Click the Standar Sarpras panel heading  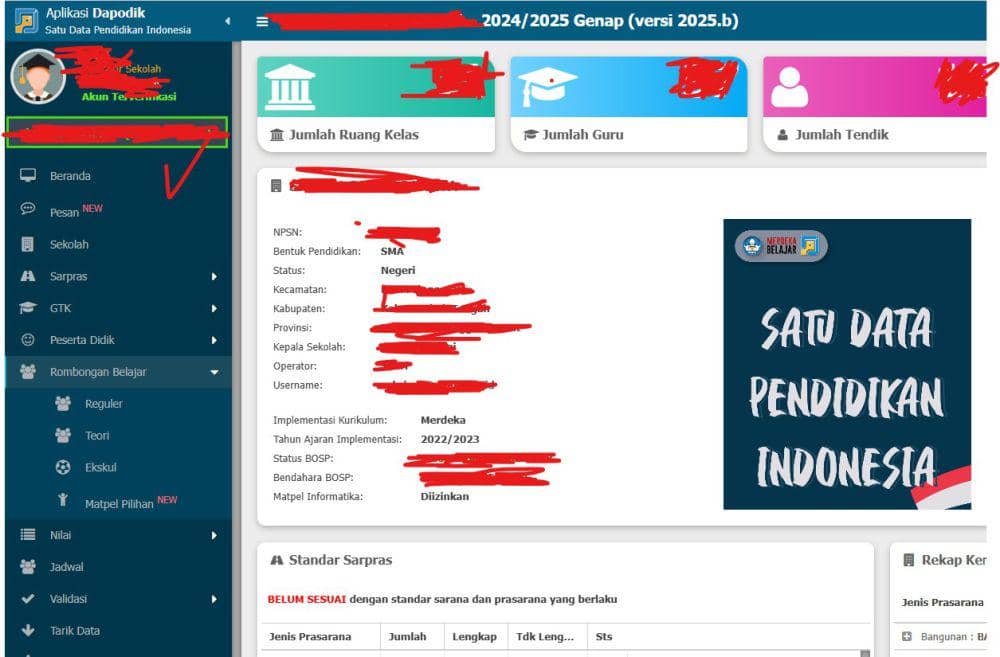tap(341, 560)
